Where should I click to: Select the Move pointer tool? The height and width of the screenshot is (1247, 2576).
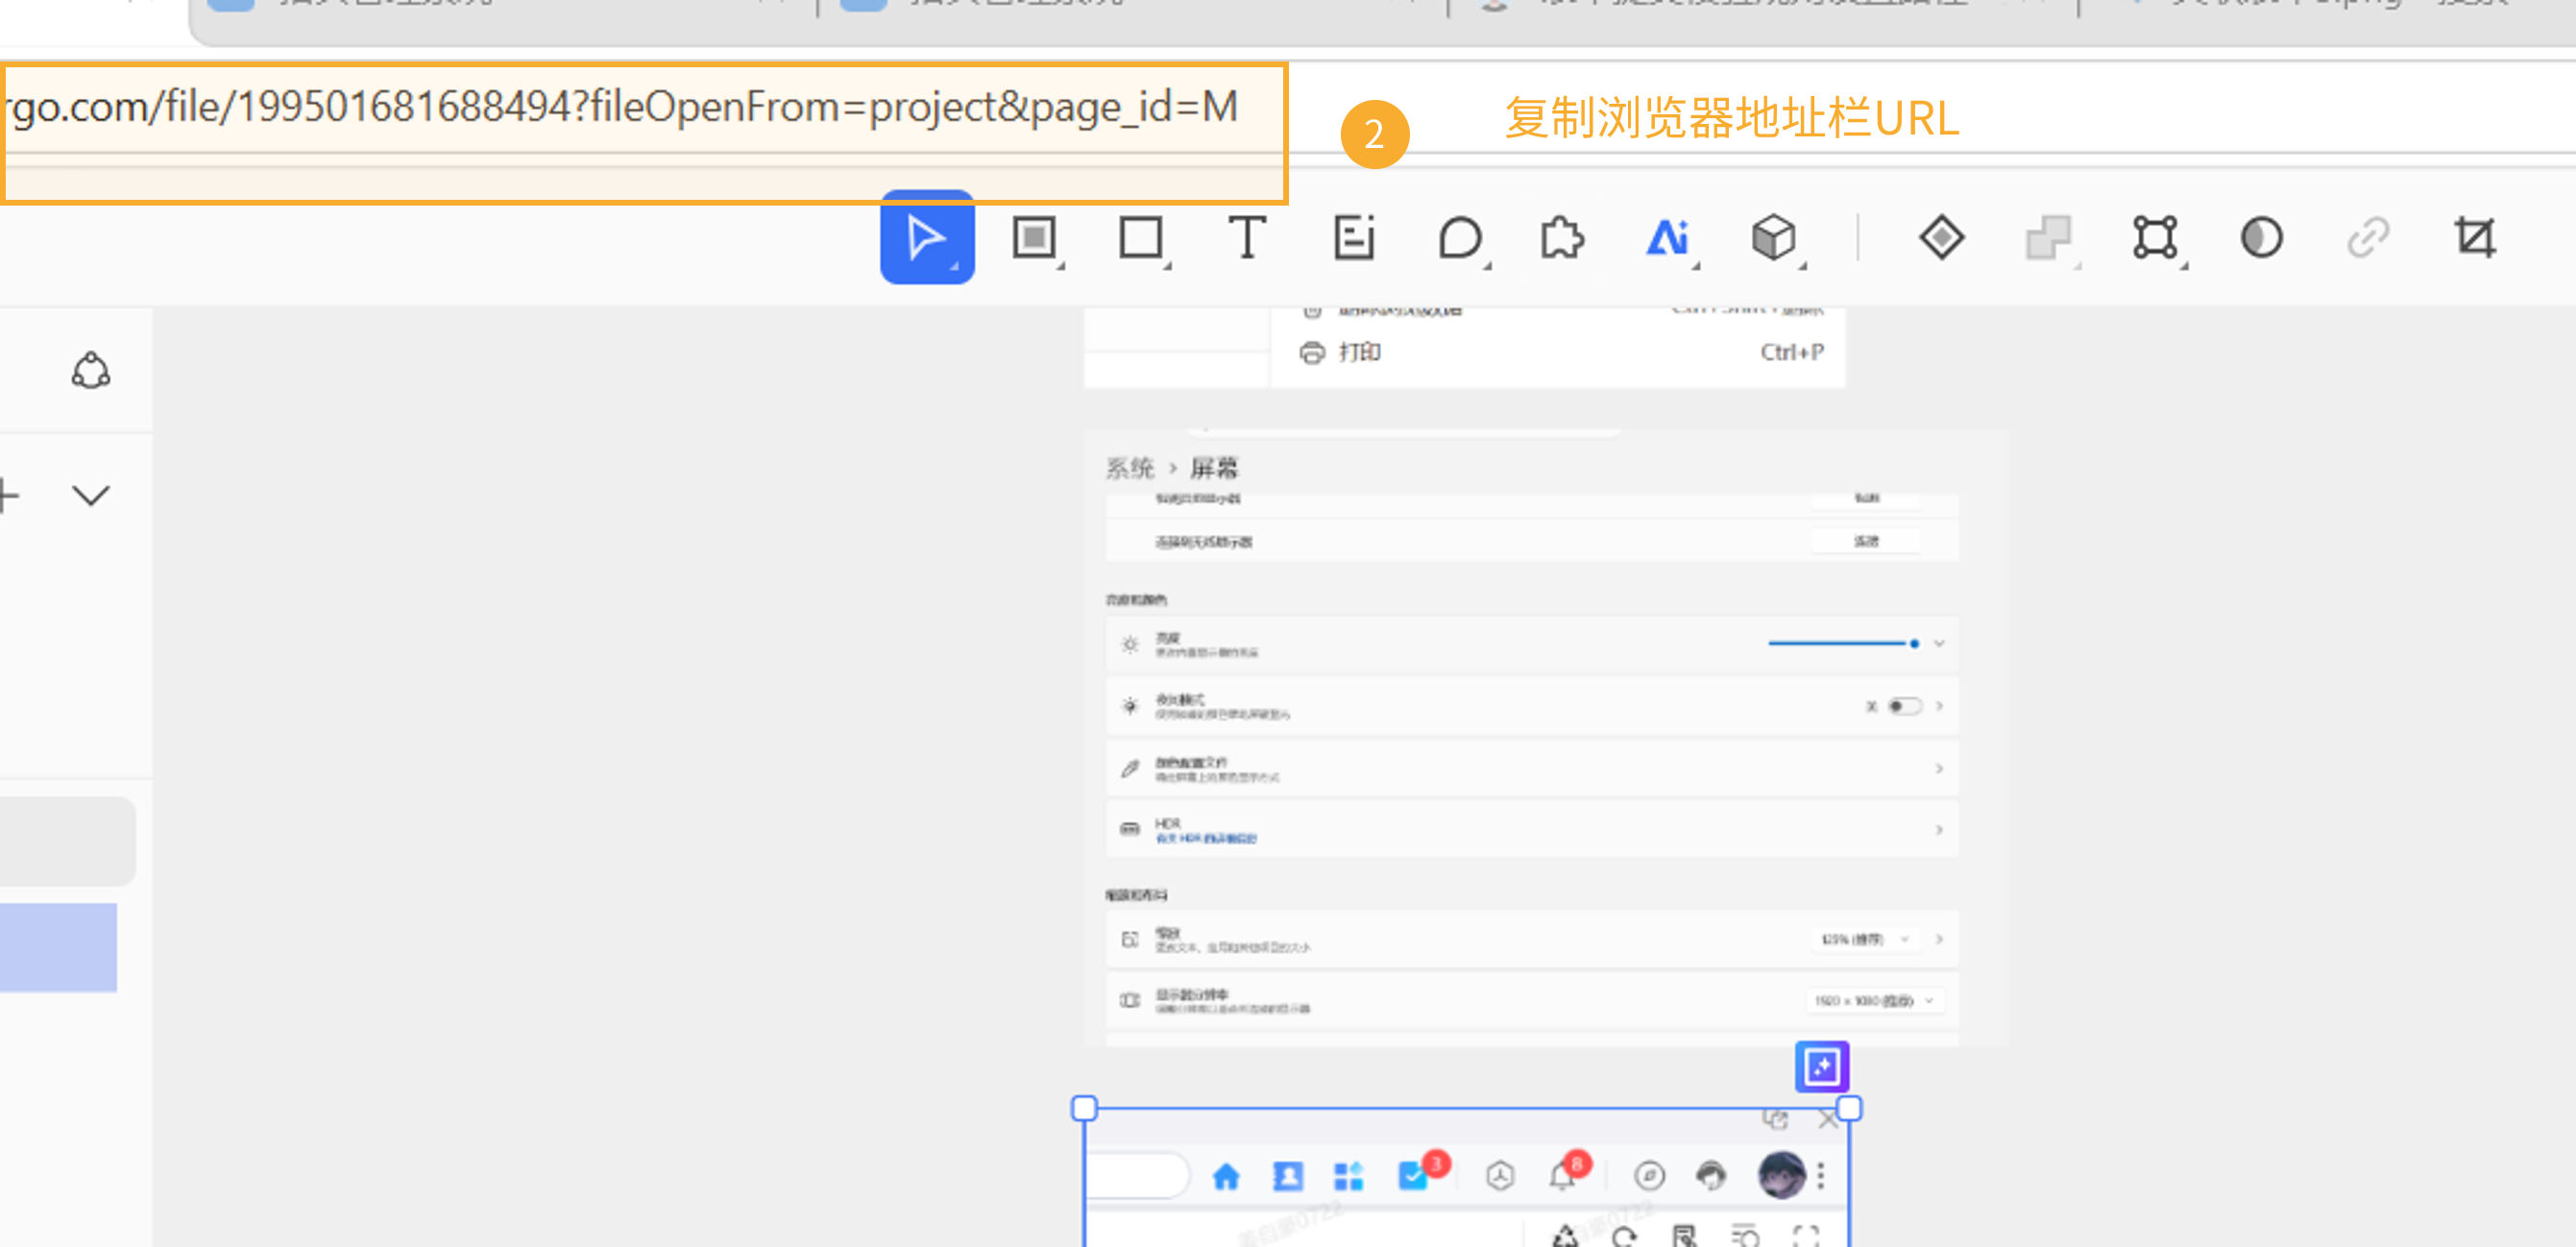point(927,238)
